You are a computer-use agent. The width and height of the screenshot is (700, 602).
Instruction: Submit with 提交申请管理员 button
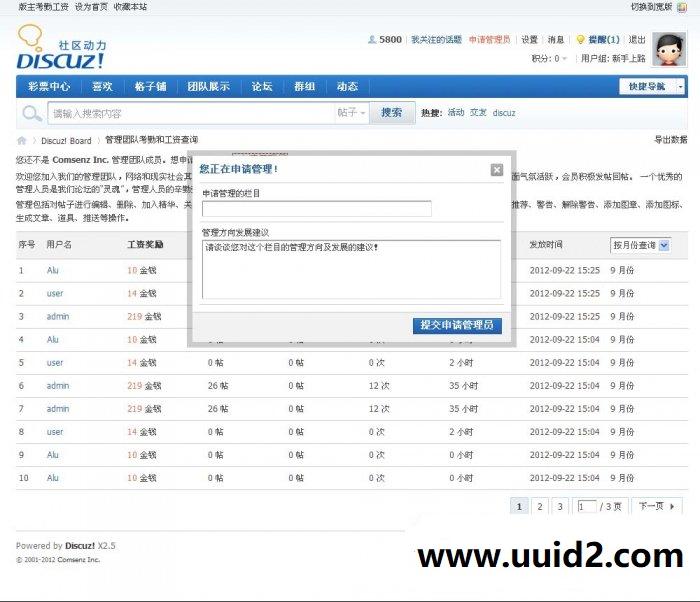[457, 325]
